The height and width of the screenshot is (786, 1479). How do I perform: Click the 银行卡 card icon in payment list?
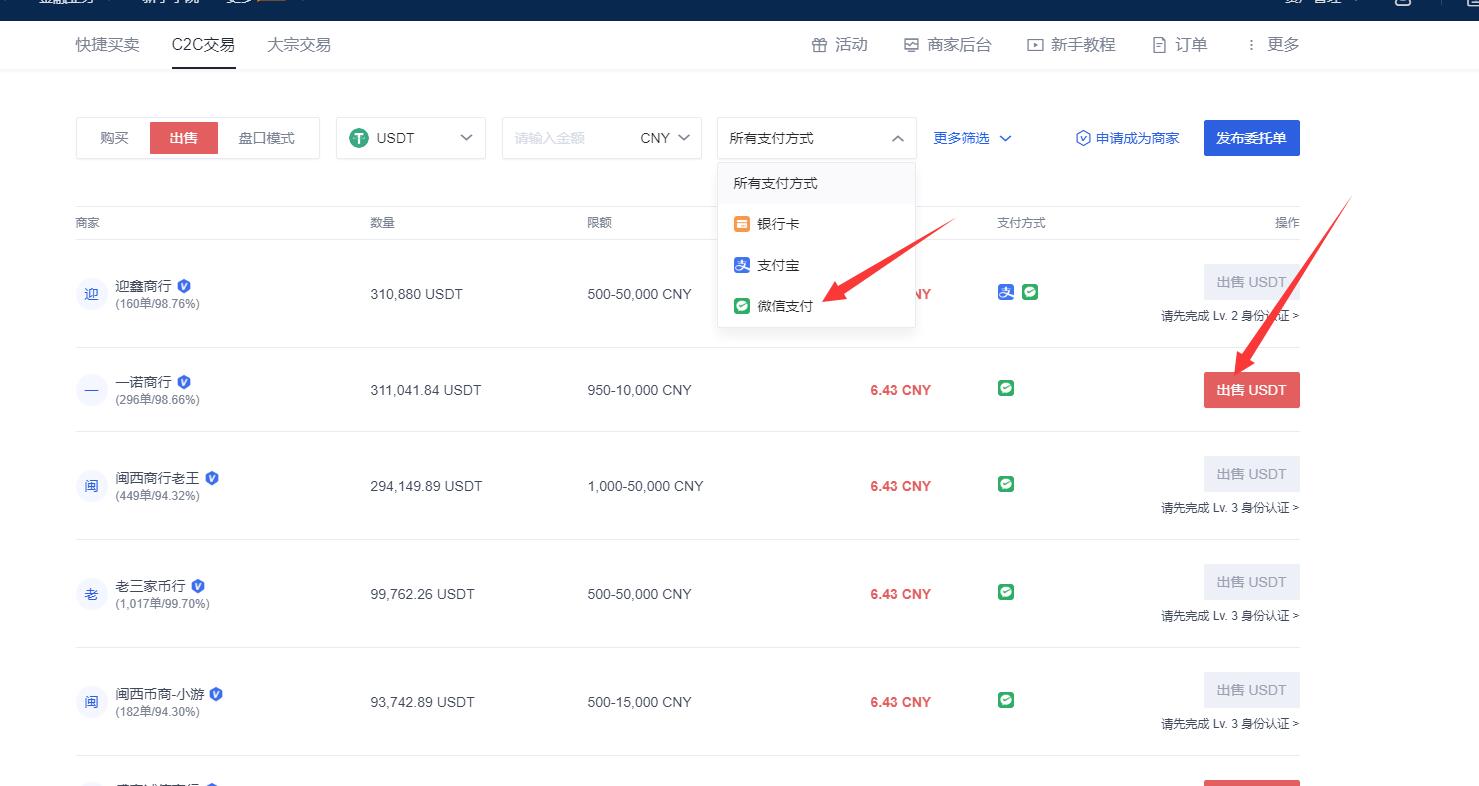(742, 224)
